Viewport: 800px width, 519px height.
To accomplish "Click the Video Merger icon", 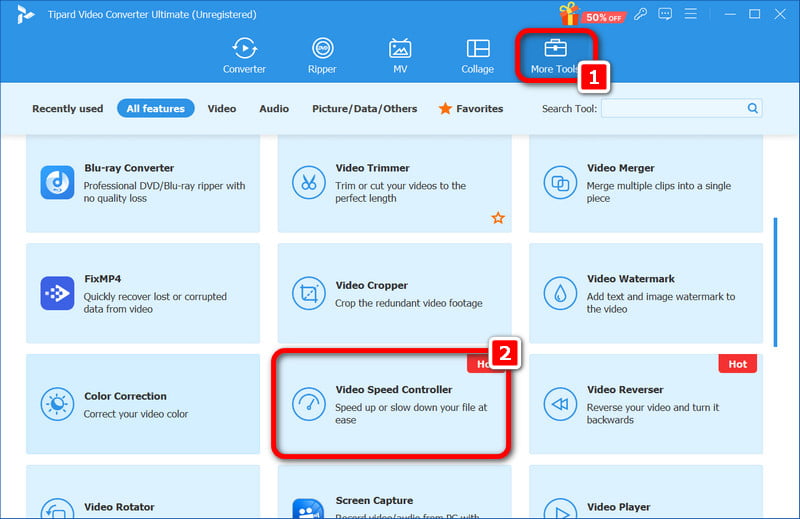I will pyautogui.click(x=560, y=182).
